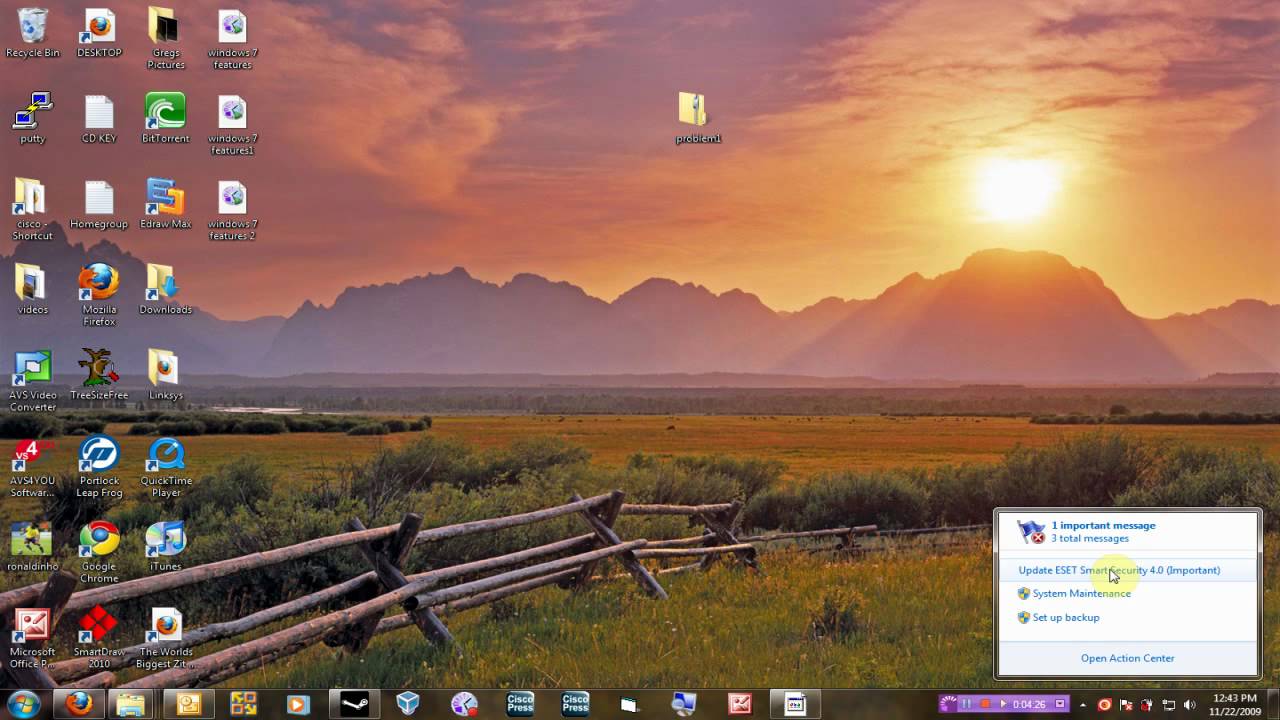The image size is (1280, 720).
Task: Select the putty desktop shortcut
Action: [32, 119]
